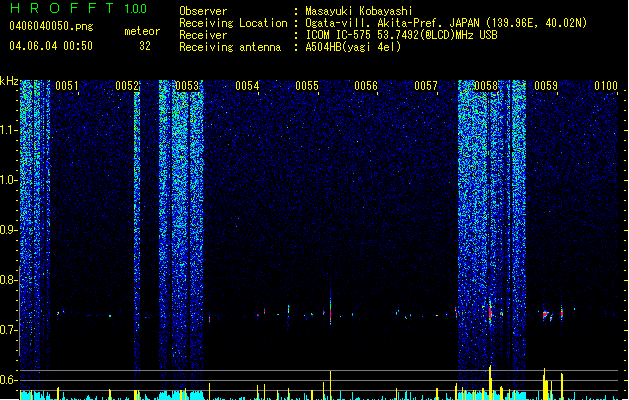629x400 pixels.
Task: Click the 0100 time marker
Action: [x=606, y=86]
